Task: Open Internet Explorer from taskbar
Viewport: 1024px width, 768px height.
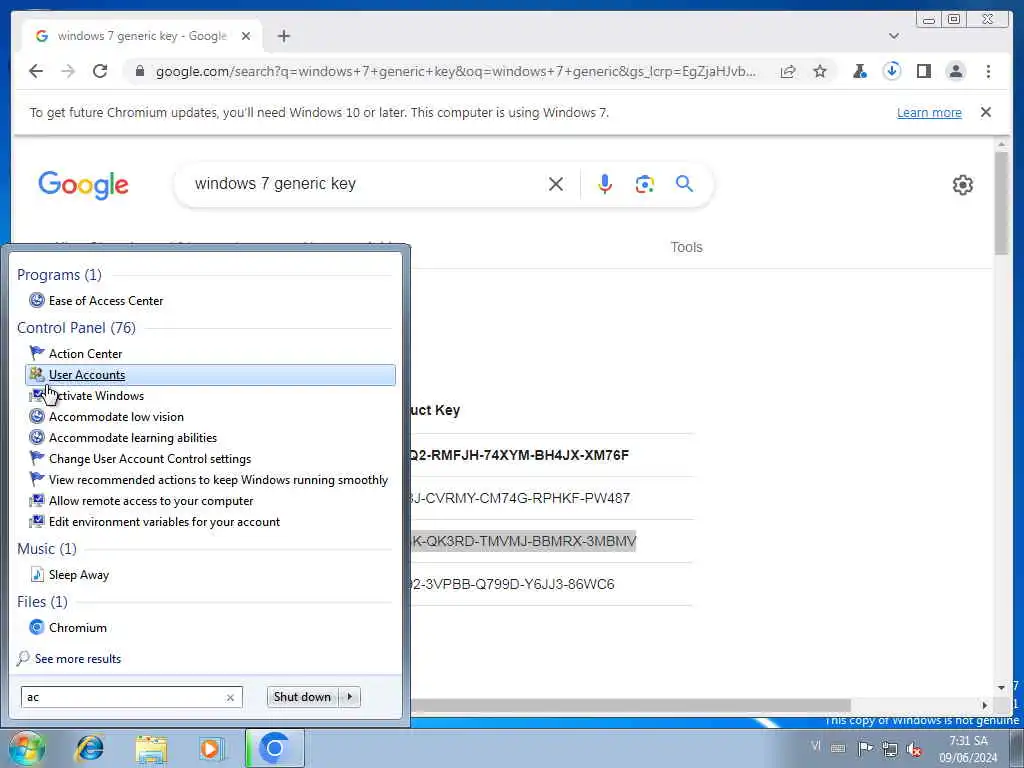Action: (89, 748)
